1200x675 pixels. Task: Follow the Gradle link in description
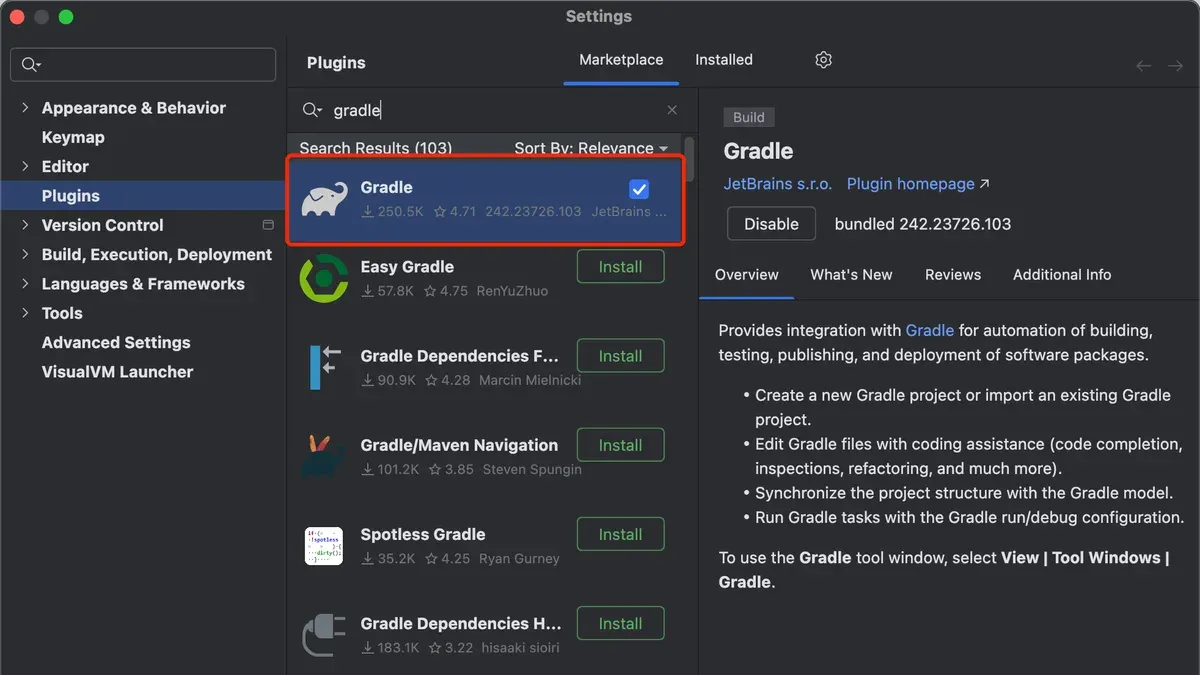pyautogui.click(x=930, y=330)
